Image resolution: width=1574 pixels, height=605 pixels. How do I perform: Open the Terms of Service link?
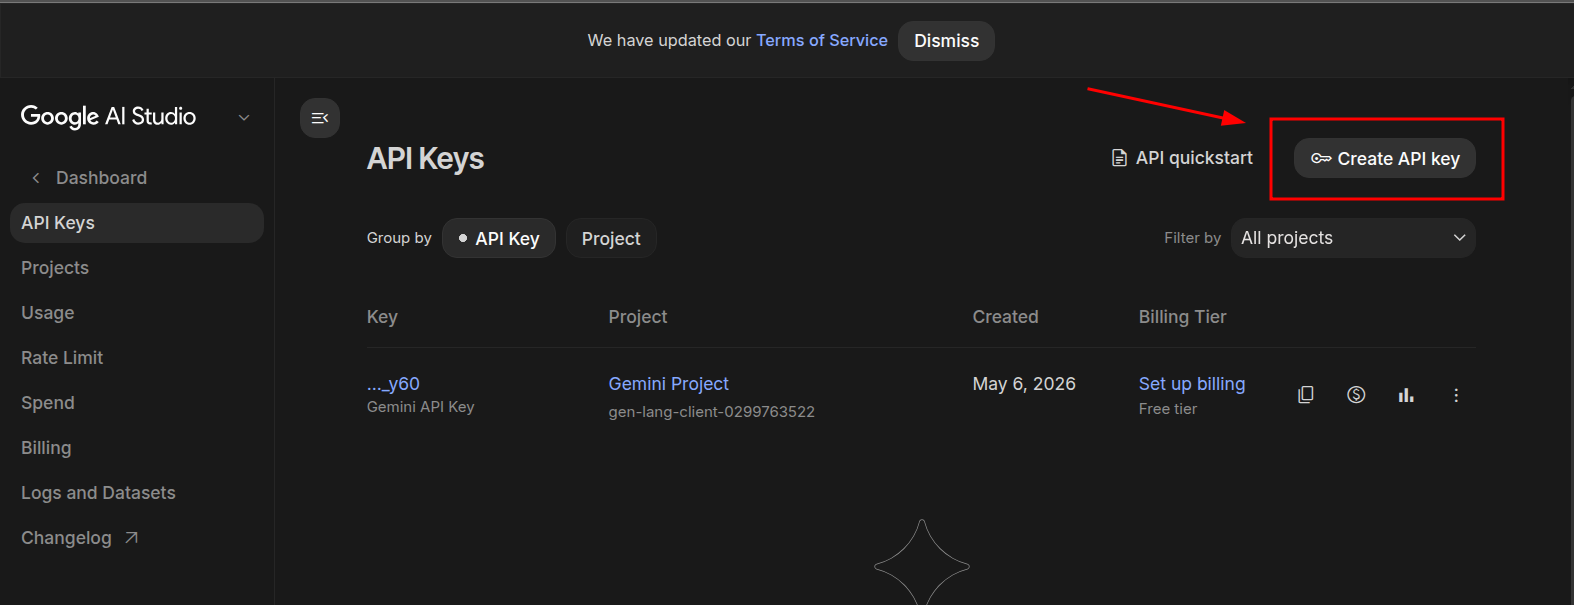click(x=822, y=40)
